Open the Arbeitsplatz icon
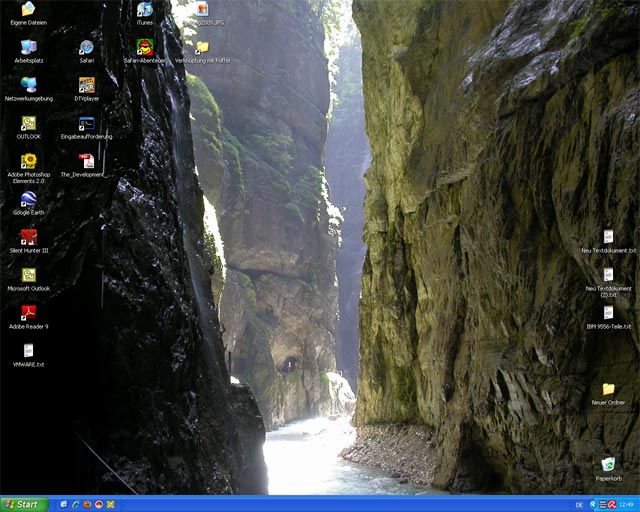 click(28, 47)
